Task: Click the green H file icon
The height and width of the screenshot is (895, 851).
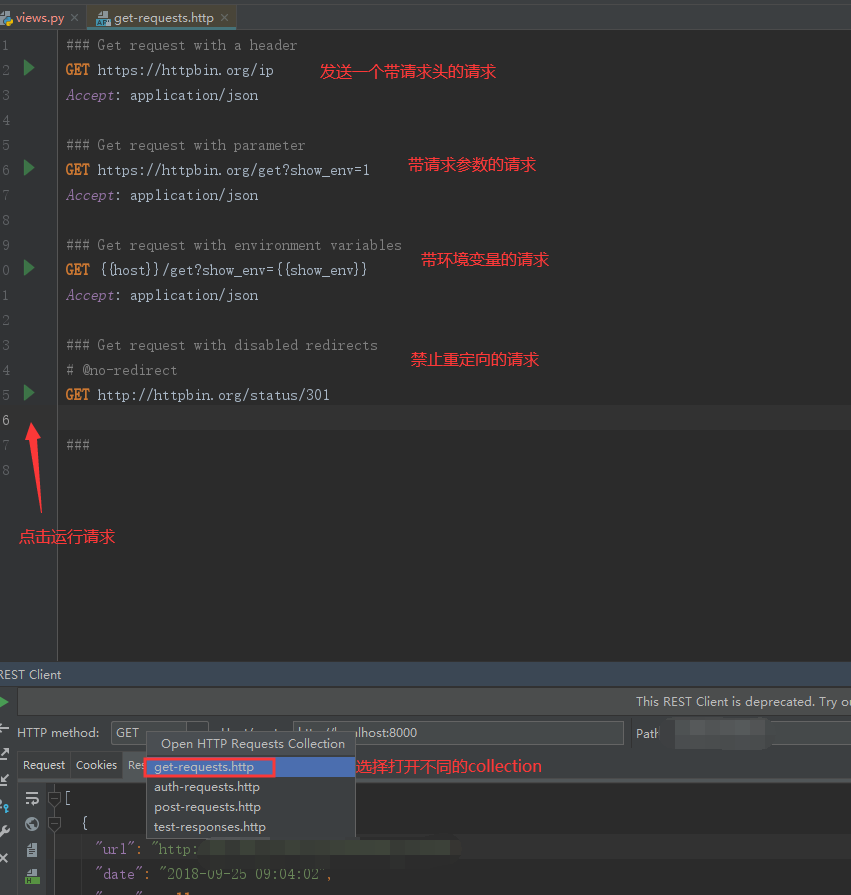Action: point(33,876)
